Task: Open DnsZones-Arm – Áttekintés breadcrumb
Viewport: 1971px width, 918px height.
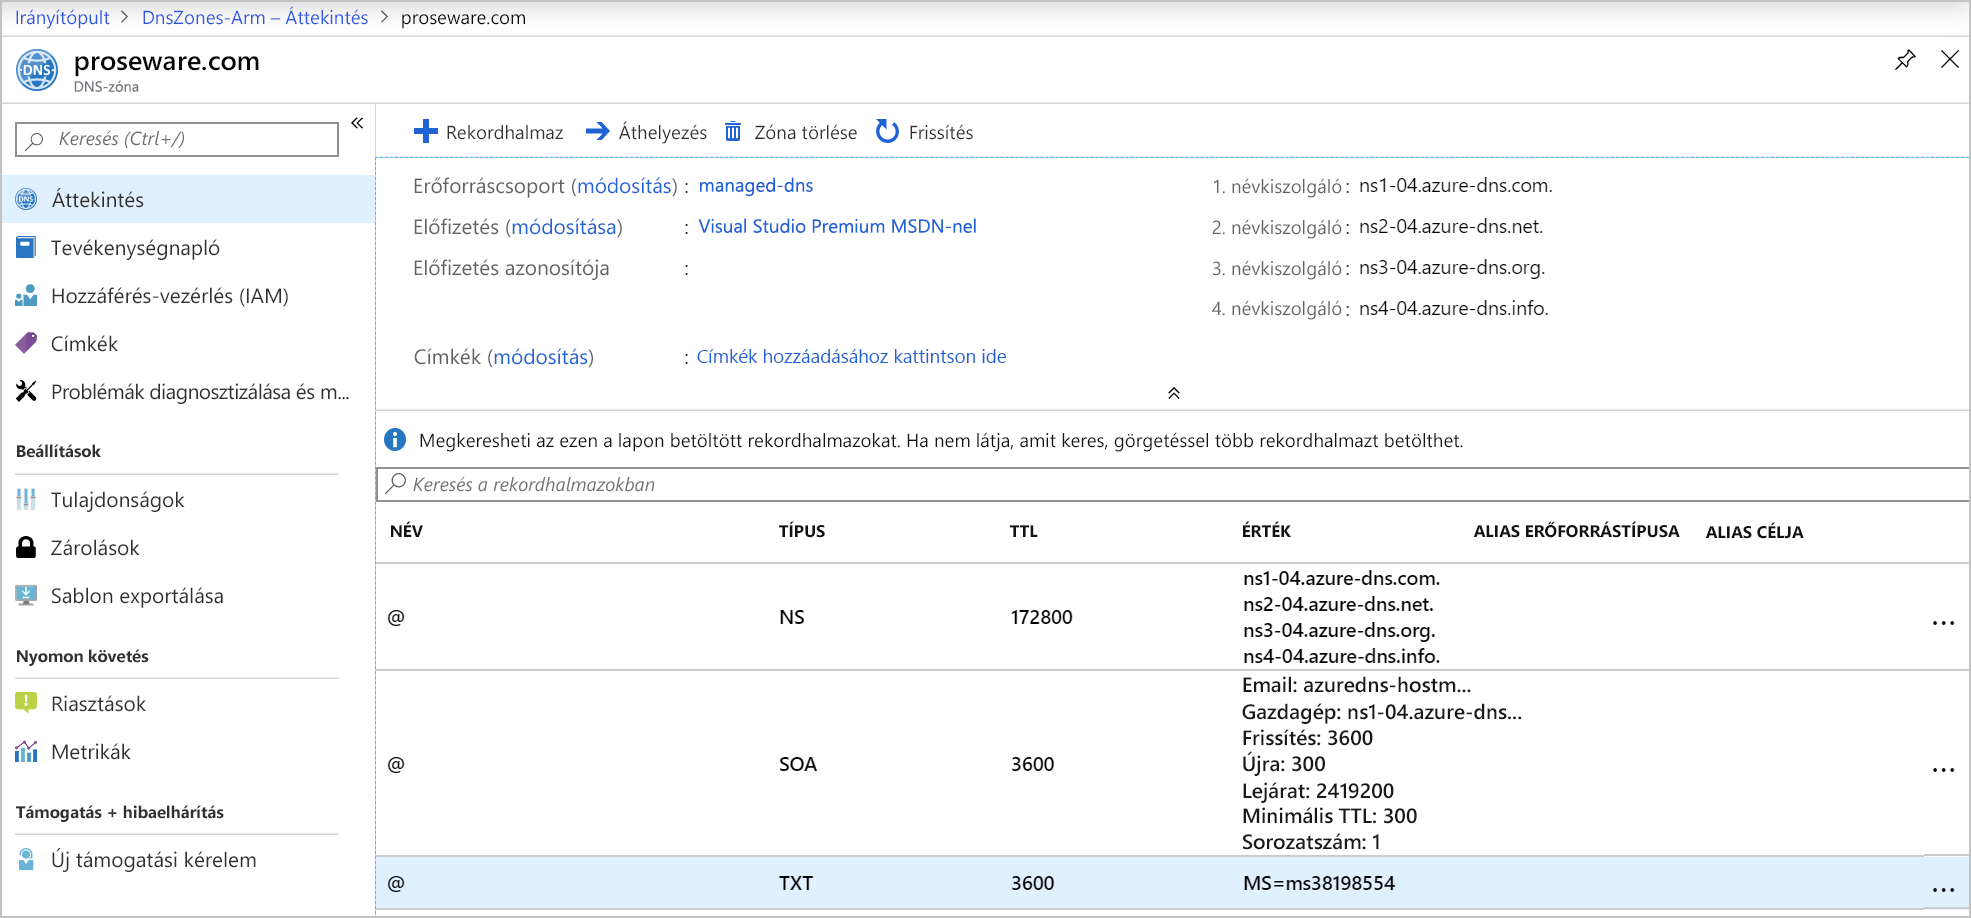Action: (x=255, y=18)
